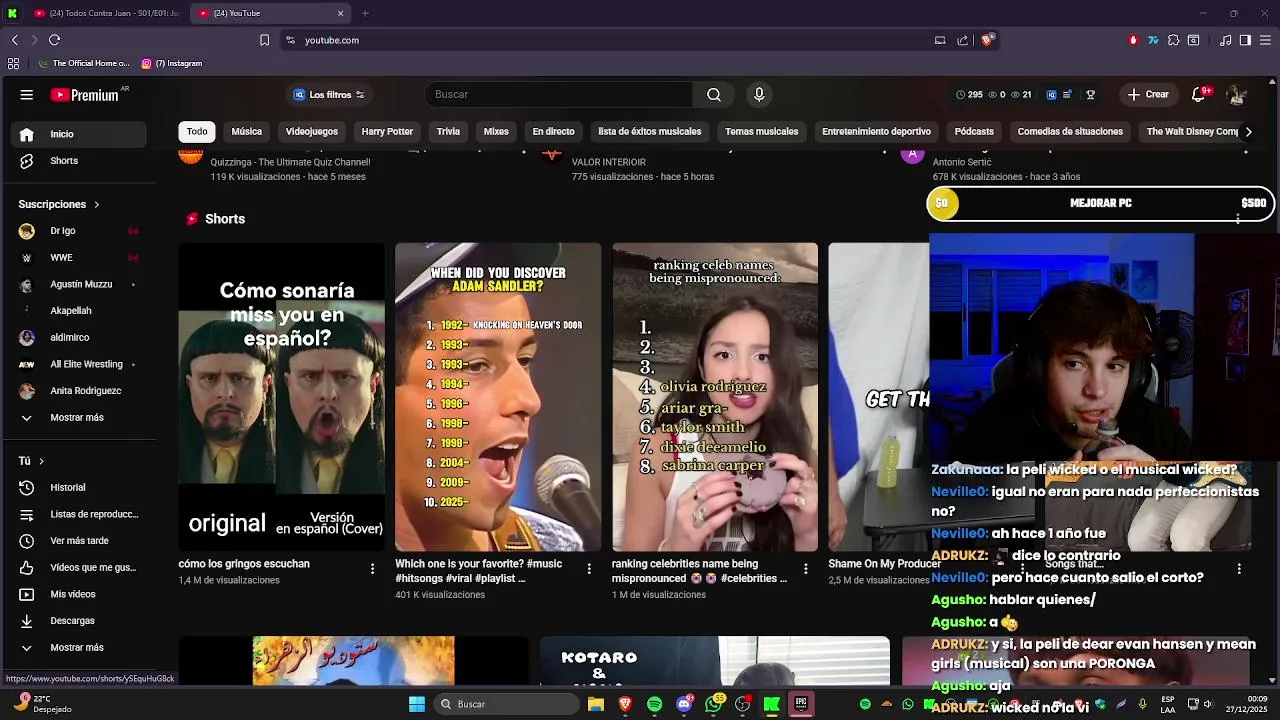Bookmark the page in address bar
Image resolution: width=1280 pixels, height=720 pixels.
coord(264,40)
